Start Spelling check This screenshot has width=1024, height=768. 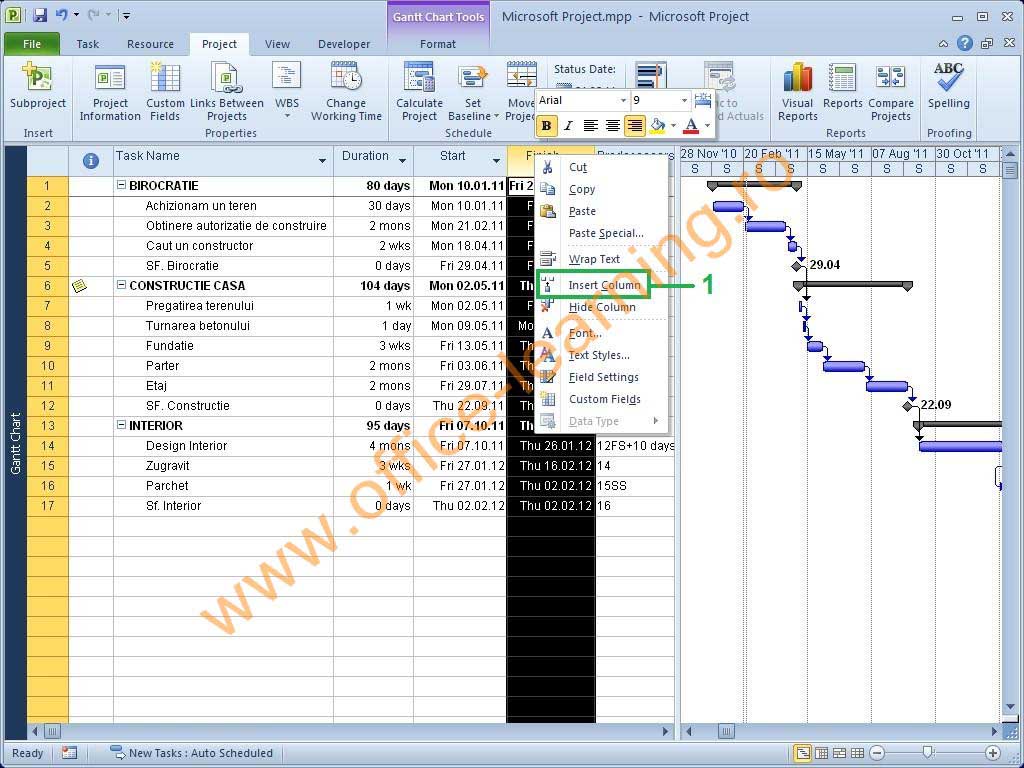tap(948, 86)
